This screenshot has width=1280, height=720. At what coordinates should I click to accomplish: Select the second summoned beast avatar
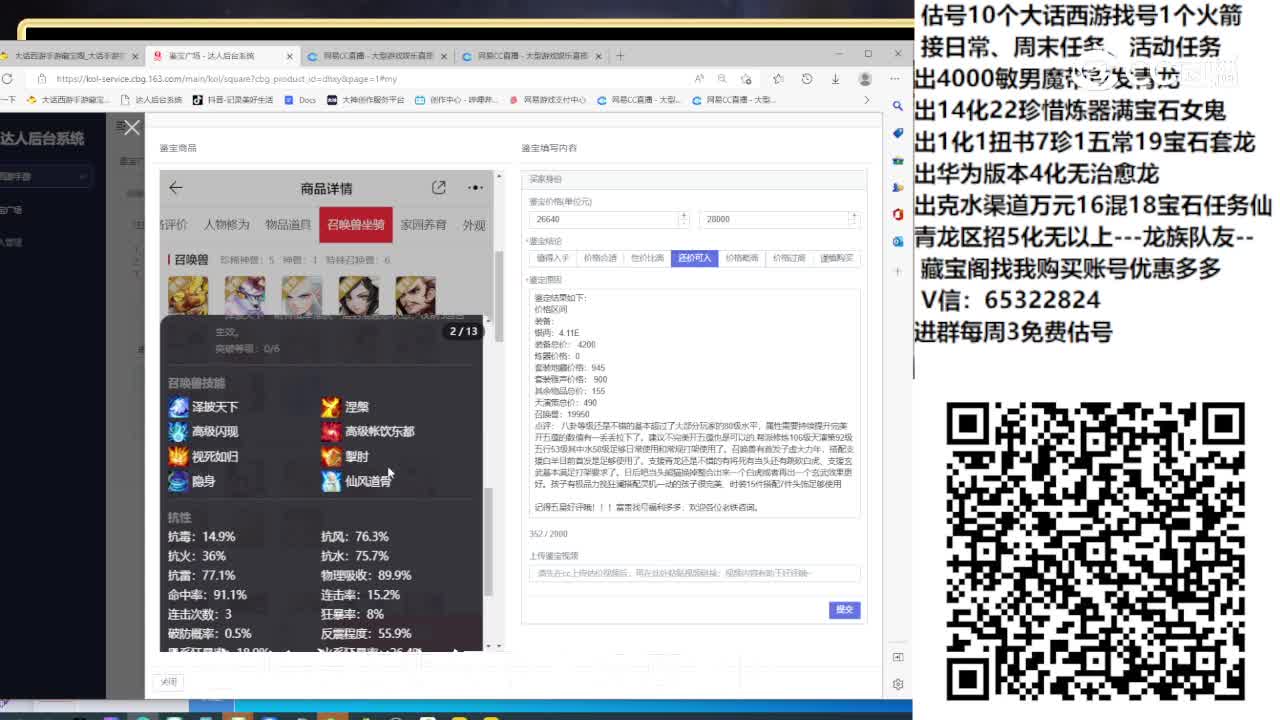coord(245,296)
